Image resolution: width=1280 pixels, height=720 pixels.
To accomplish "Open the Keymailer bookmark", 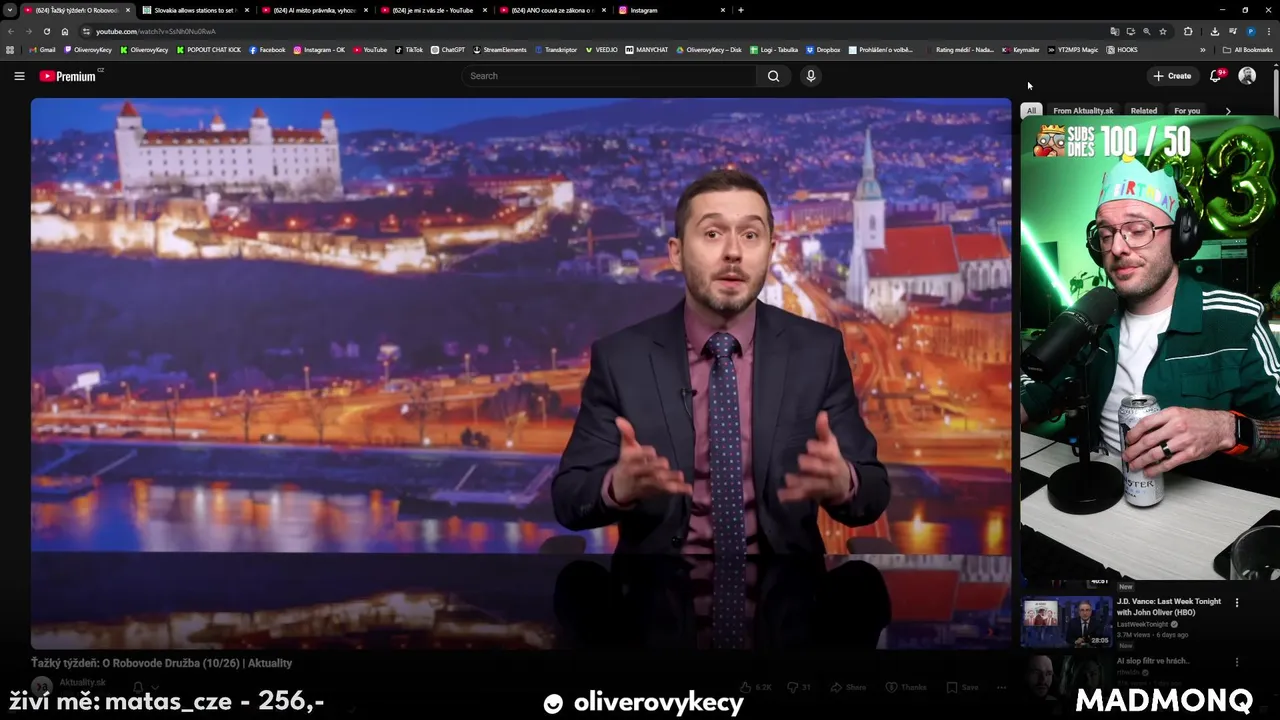I will (1021, 50).
